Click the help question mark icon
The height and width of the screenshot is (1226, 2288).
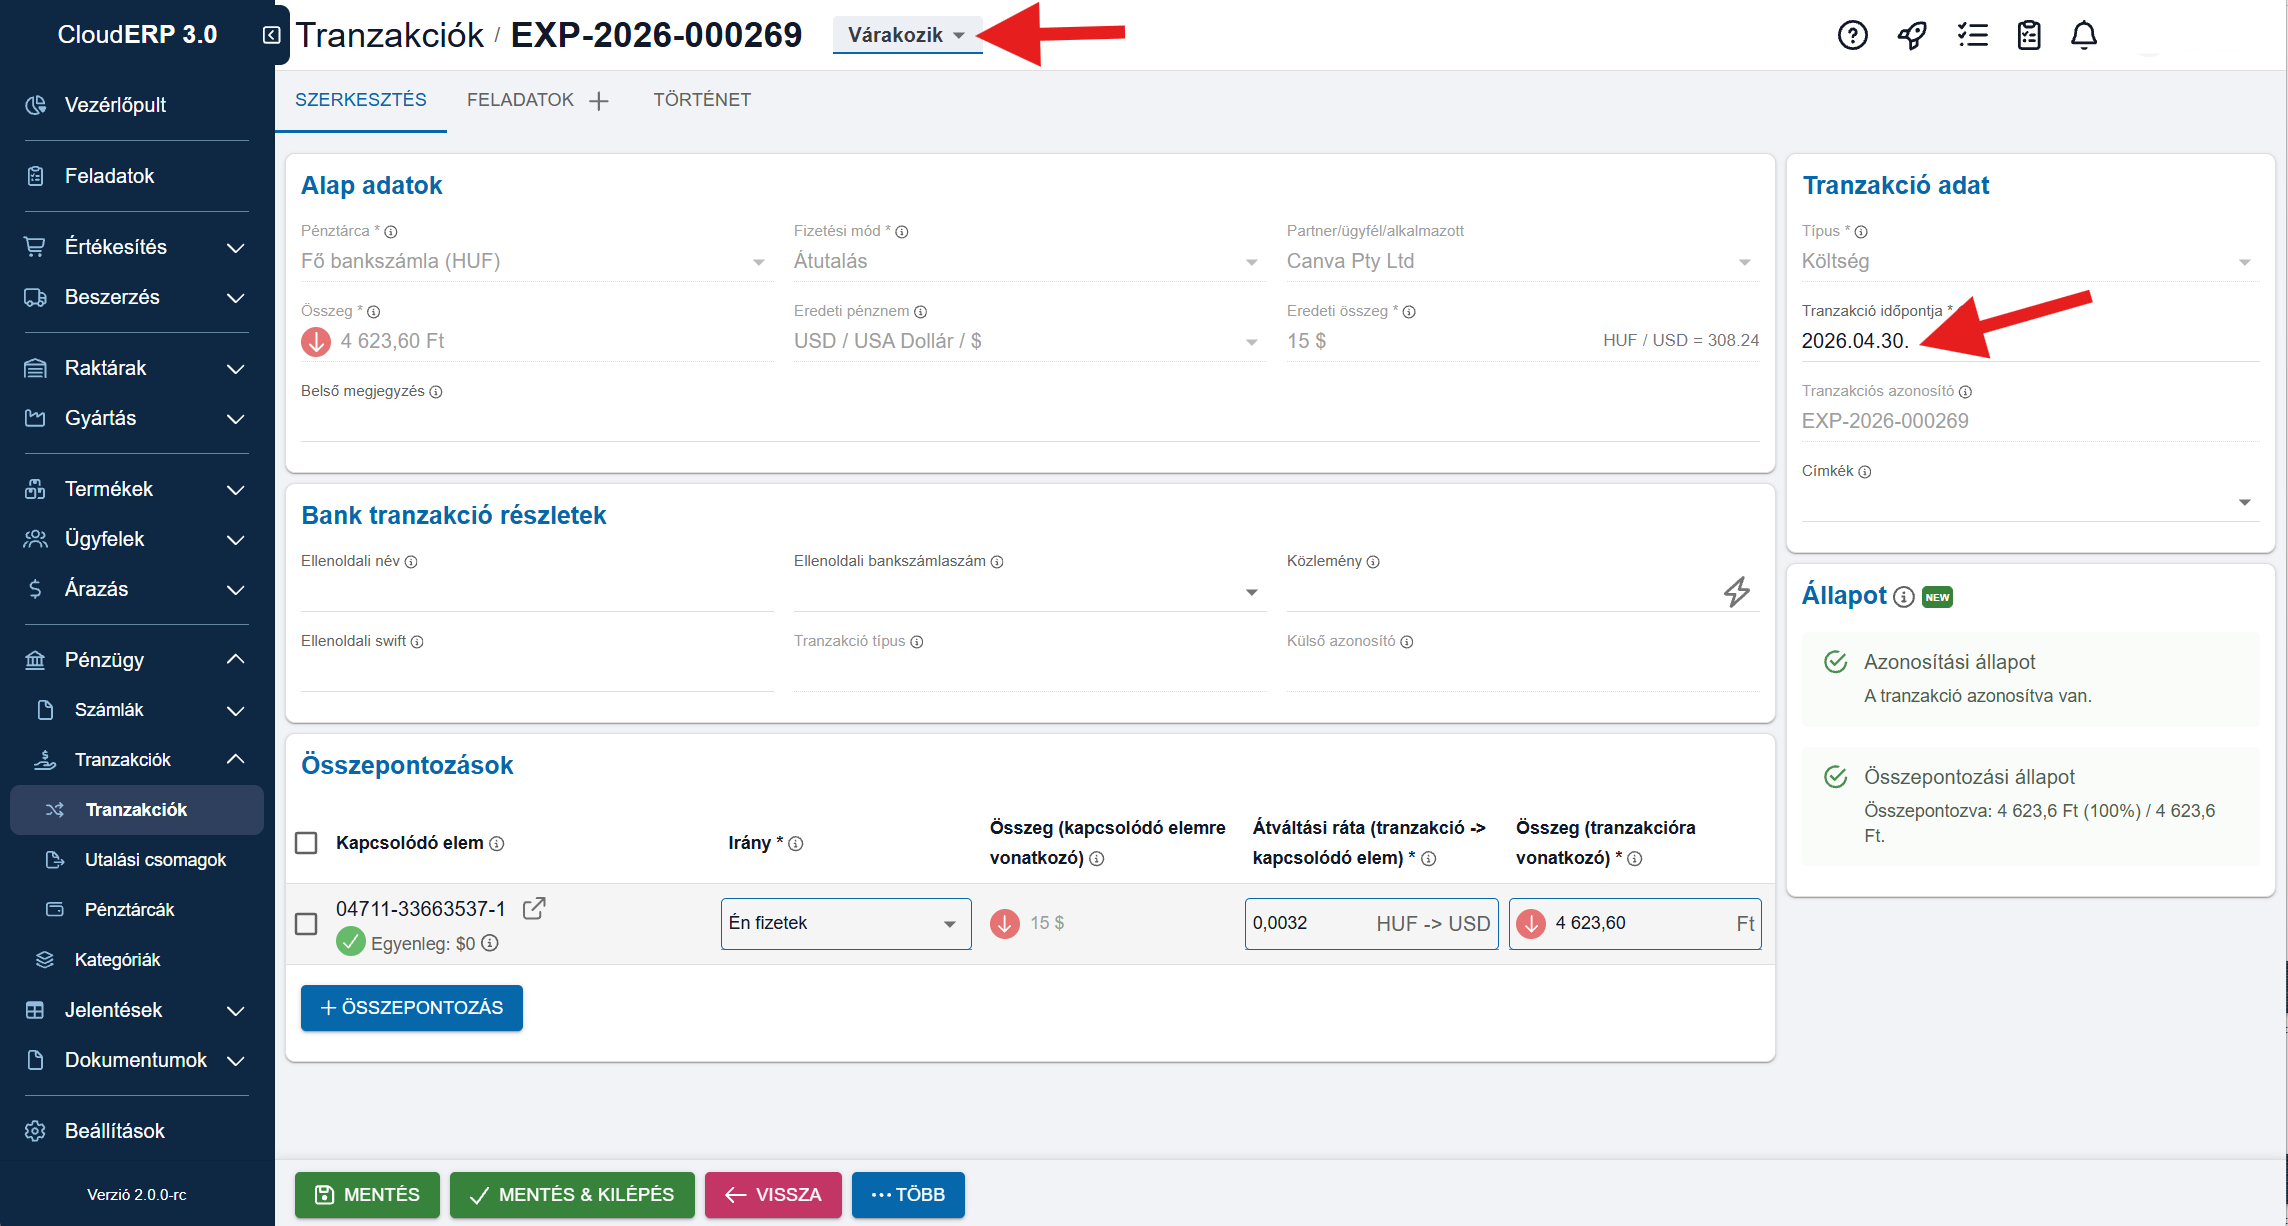[1852, 36]
